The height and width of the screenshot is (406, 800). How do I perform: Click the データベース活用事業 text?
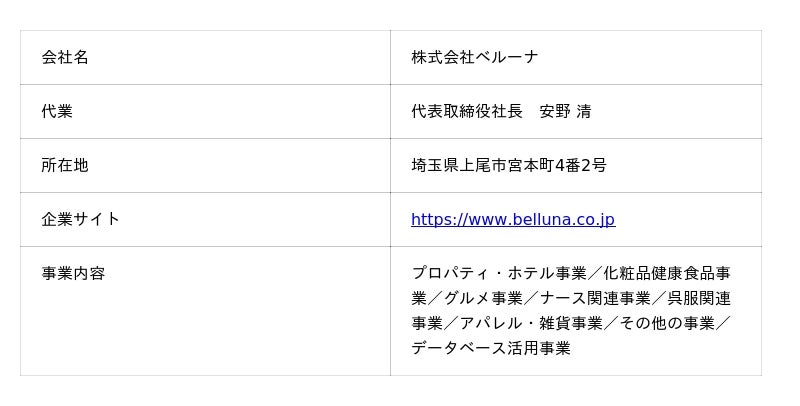coord(490,349)
